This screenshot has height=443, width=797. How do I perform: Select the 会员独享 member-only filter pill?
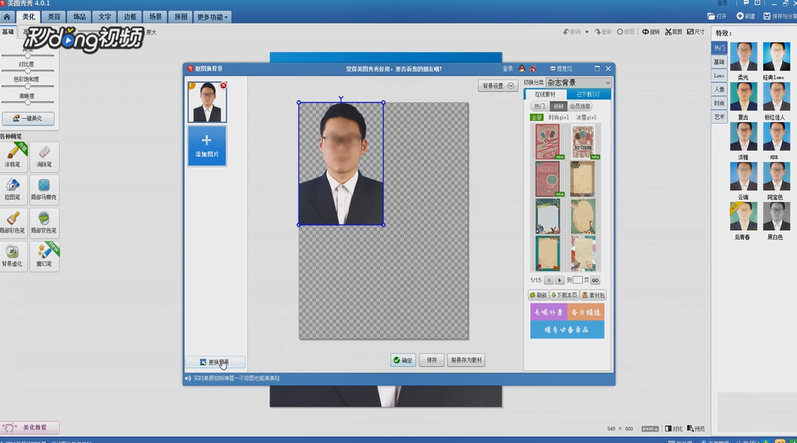[x=580, y=106]
